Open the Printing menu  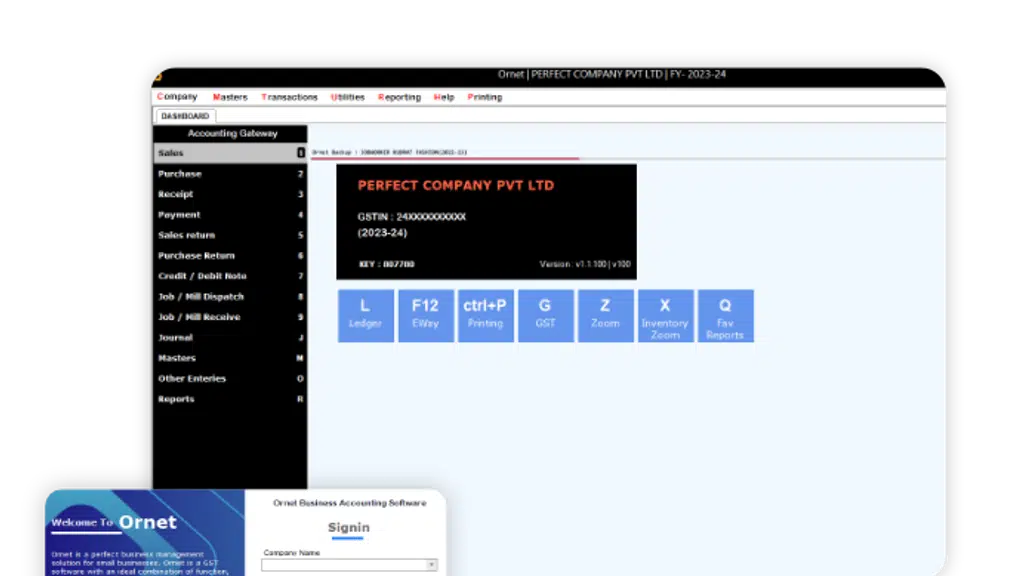pyautogui.click(x=485, y=97)
